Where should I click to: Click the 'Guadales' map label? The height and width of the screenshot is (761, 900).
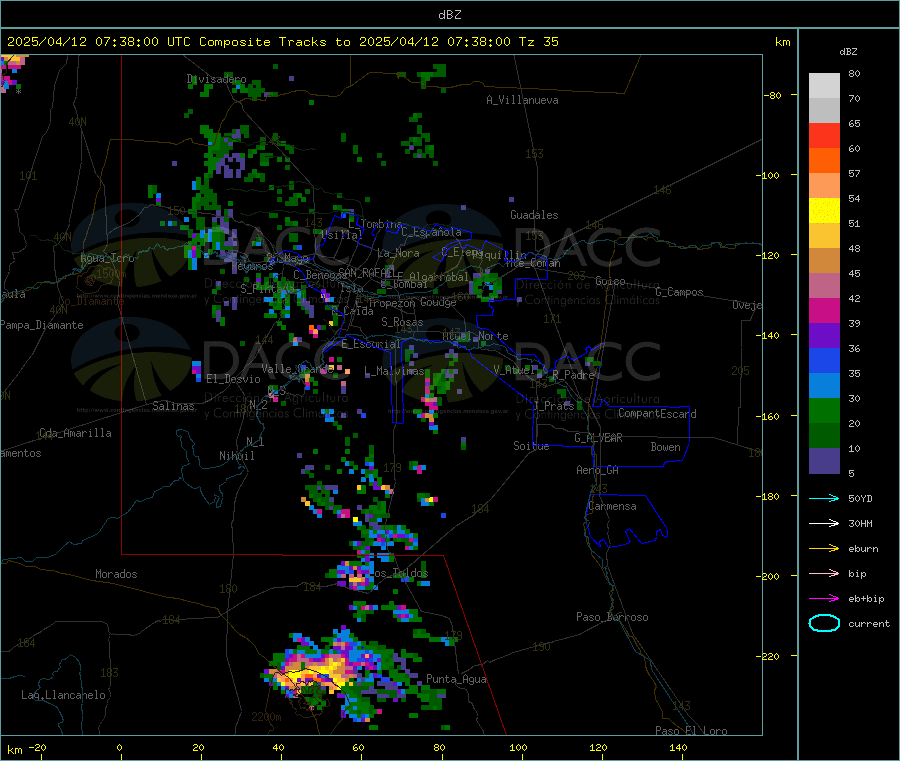point(534,215)
